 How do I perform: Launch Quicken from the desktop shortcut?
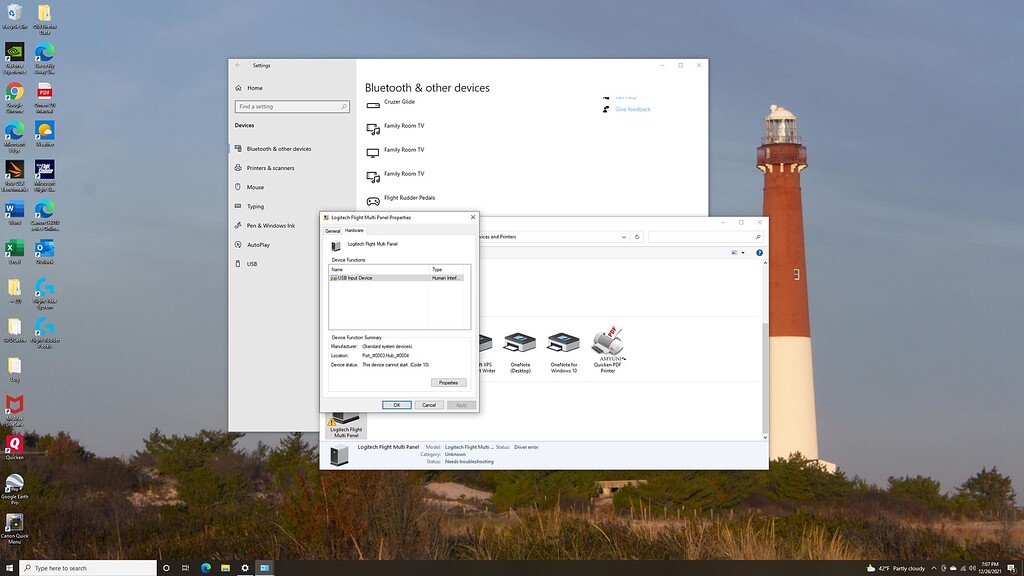point(15,445)
